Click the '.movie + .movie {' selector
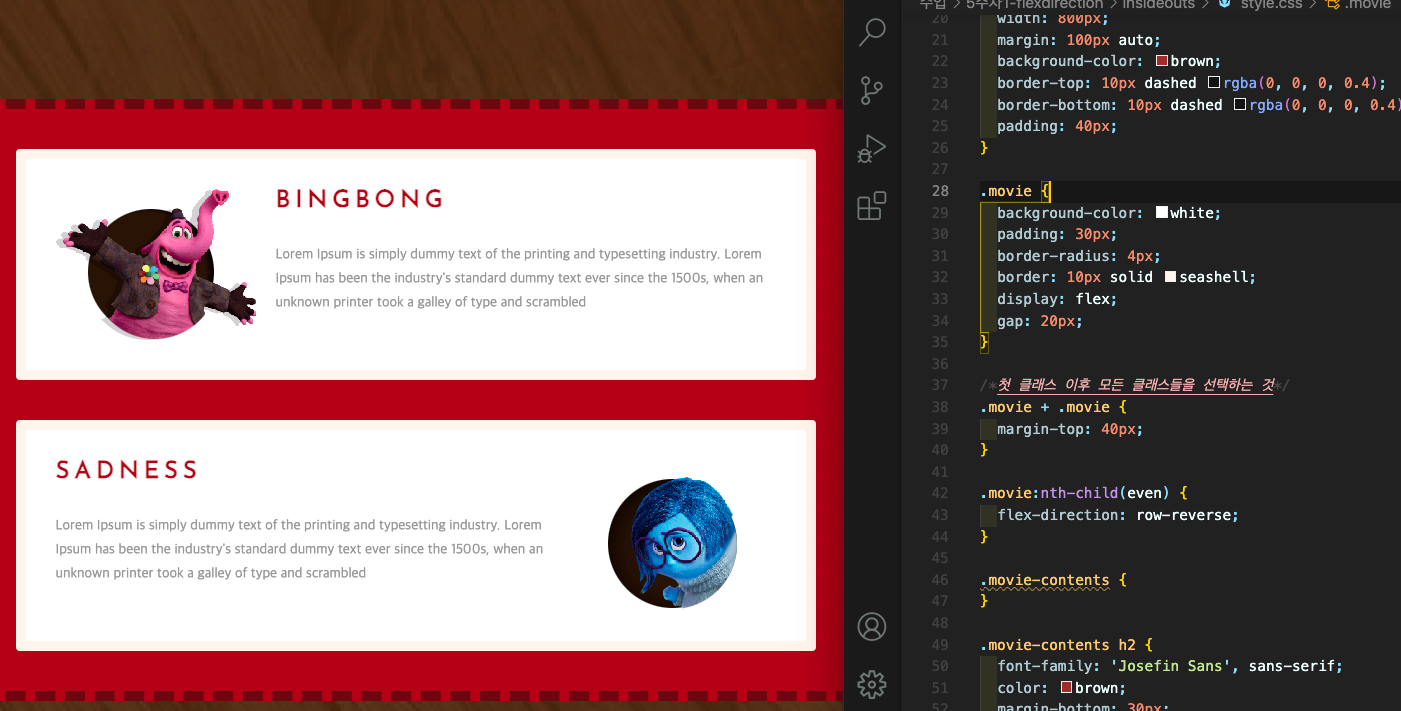Image resolution: width=1401 pixels, height=711 pixels. (x=1053, y=407)
